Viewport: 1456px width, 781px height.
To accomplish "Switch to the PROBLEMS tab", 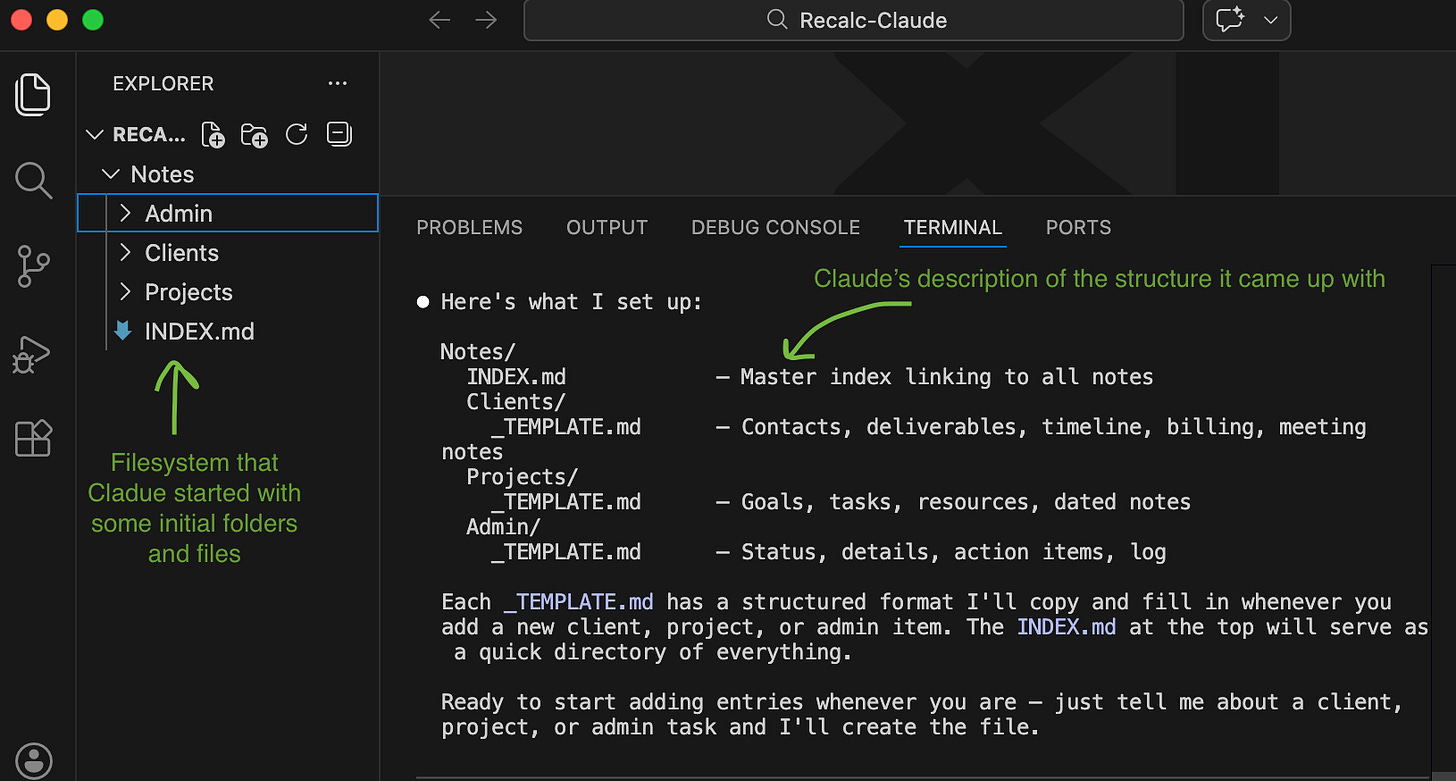I will (x=469, y=228).
